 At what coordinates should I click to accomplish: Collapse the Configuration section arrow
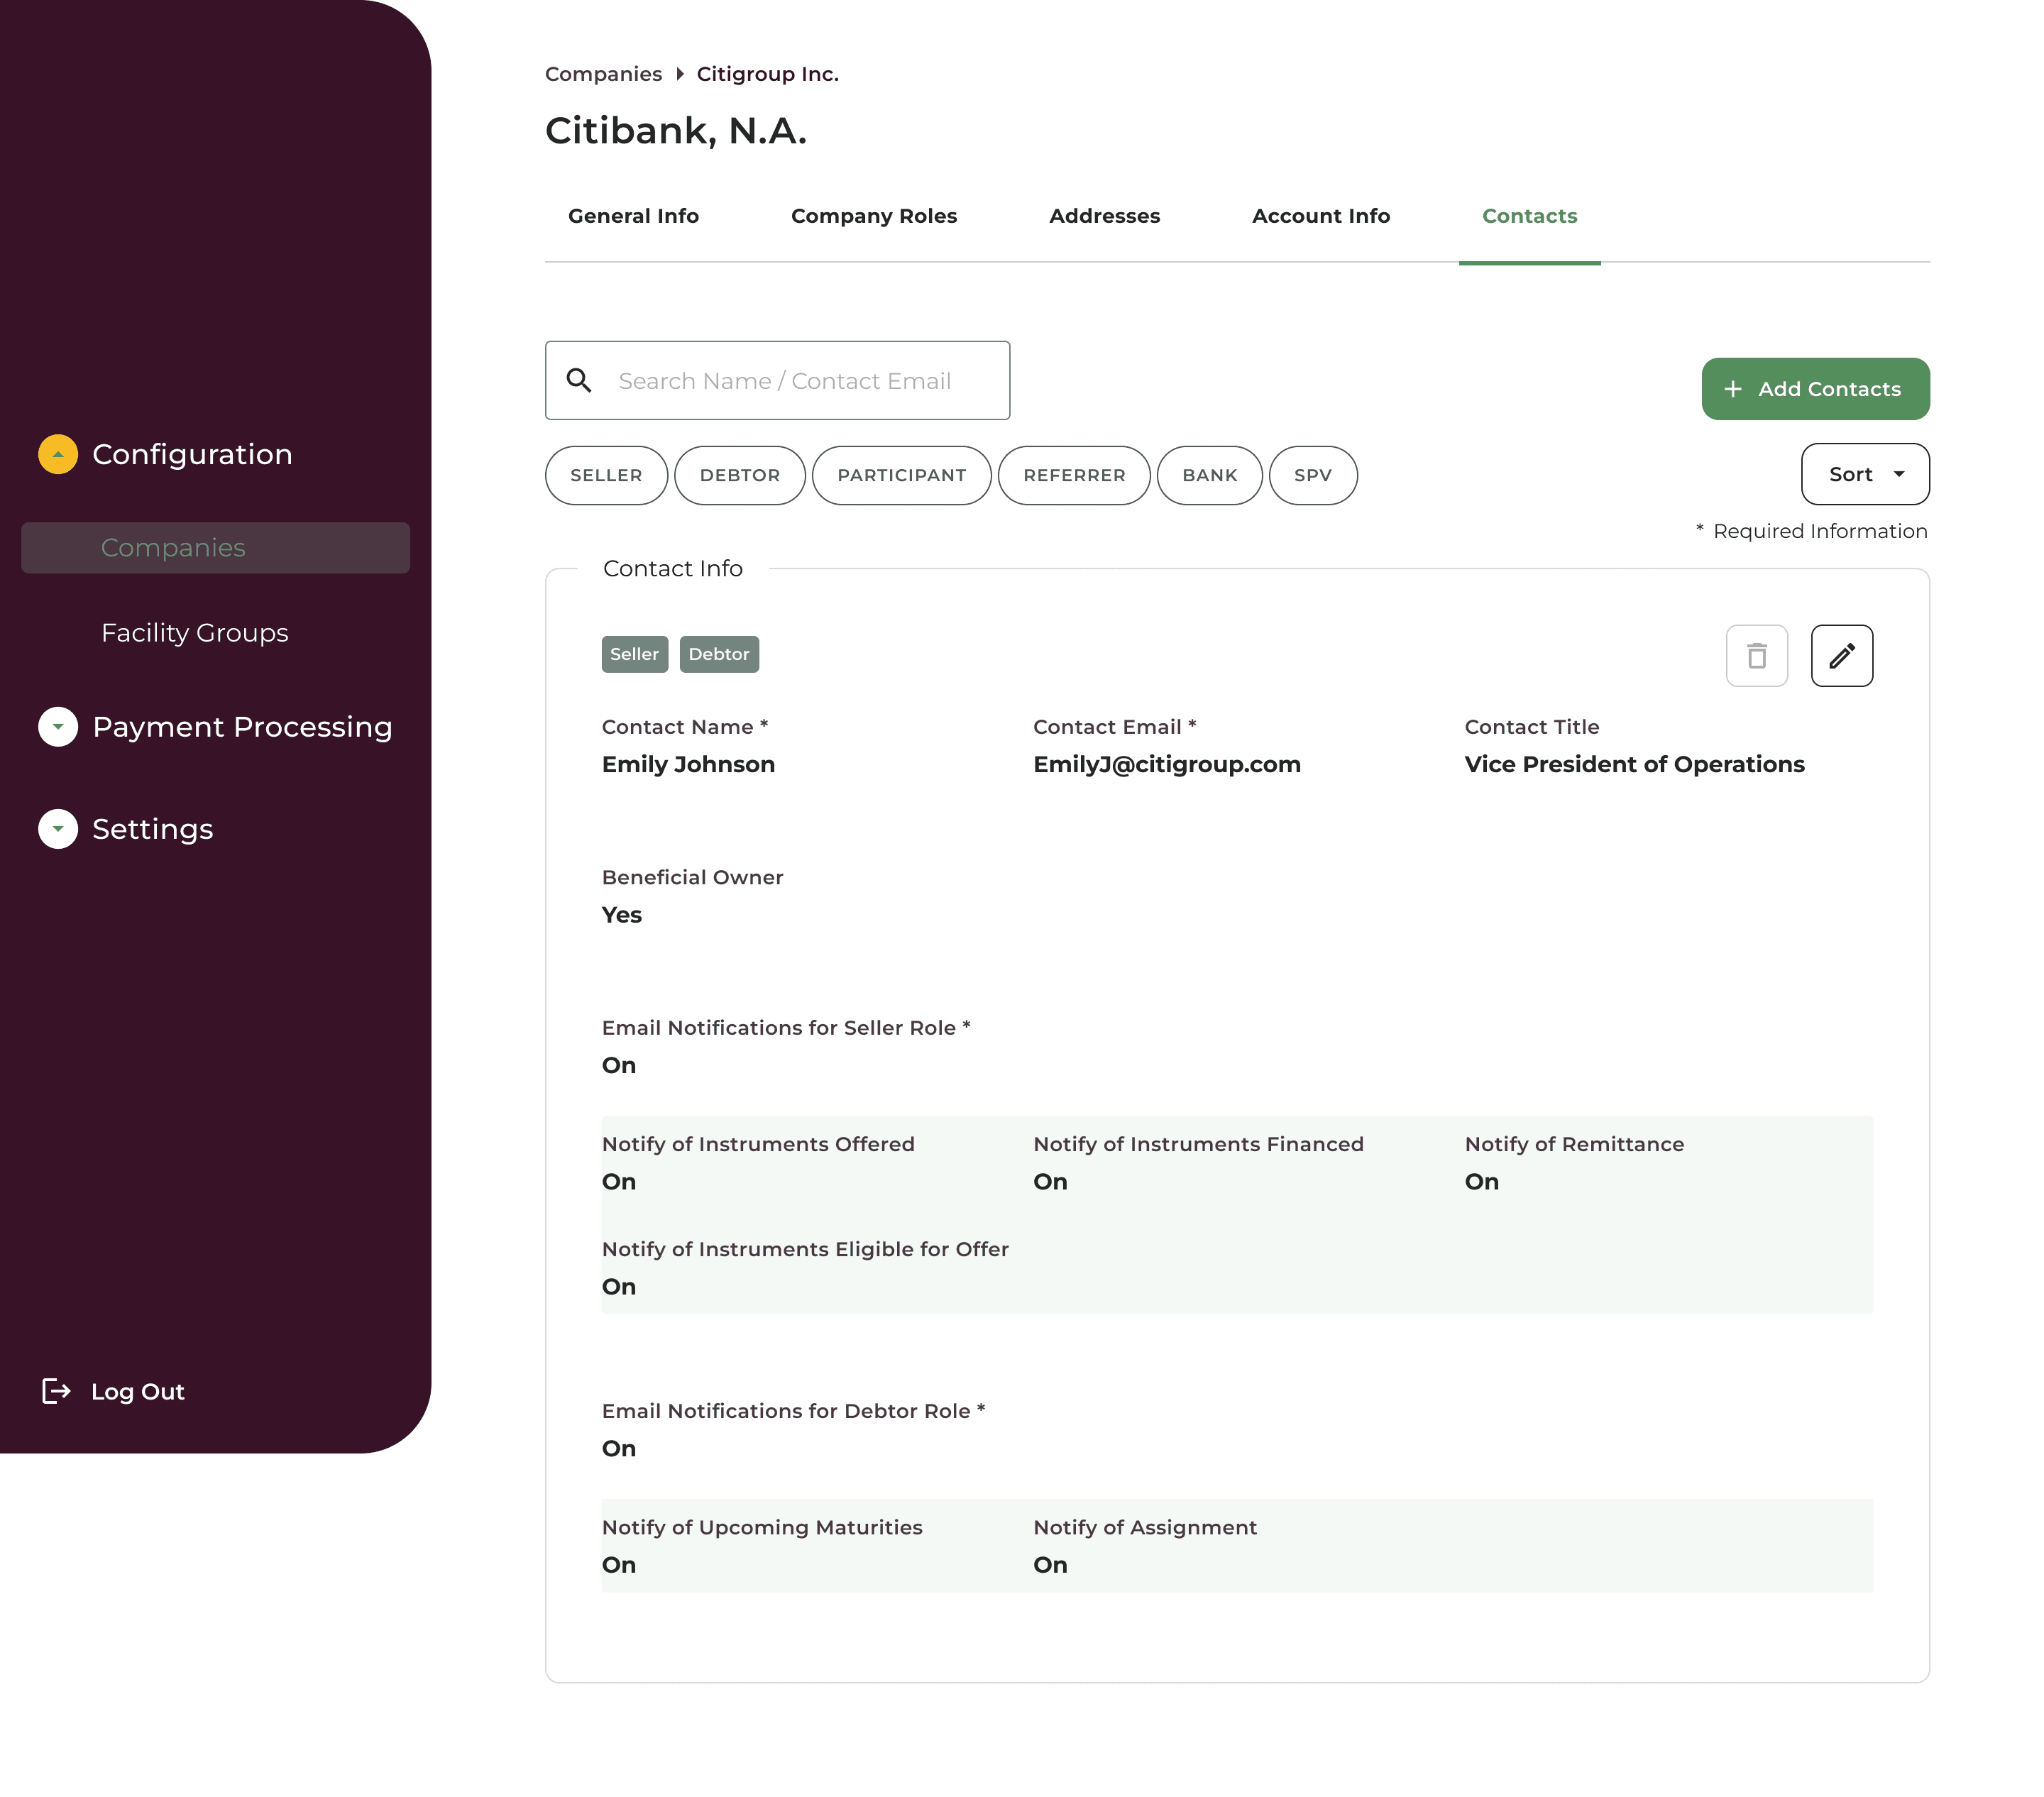58,454
